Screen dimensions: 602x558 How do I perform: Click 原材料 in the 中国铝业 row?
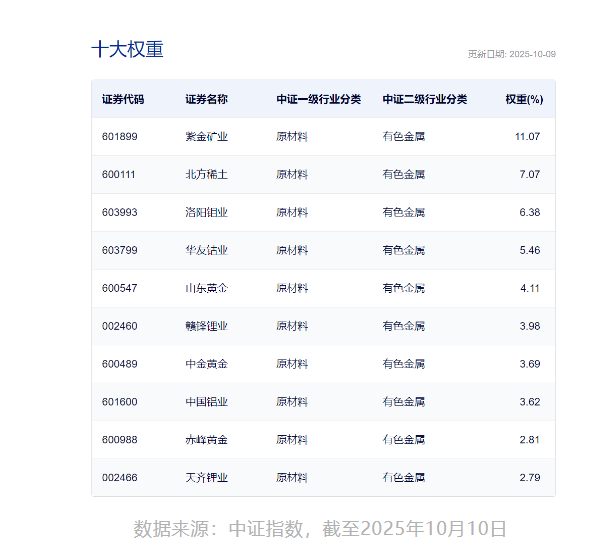pyautogui.click(x=292, y=402)
